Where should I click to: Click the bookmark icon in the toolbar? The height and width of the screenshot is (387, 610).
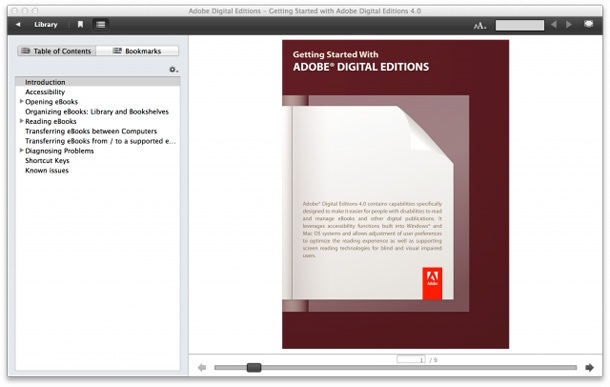80,25
